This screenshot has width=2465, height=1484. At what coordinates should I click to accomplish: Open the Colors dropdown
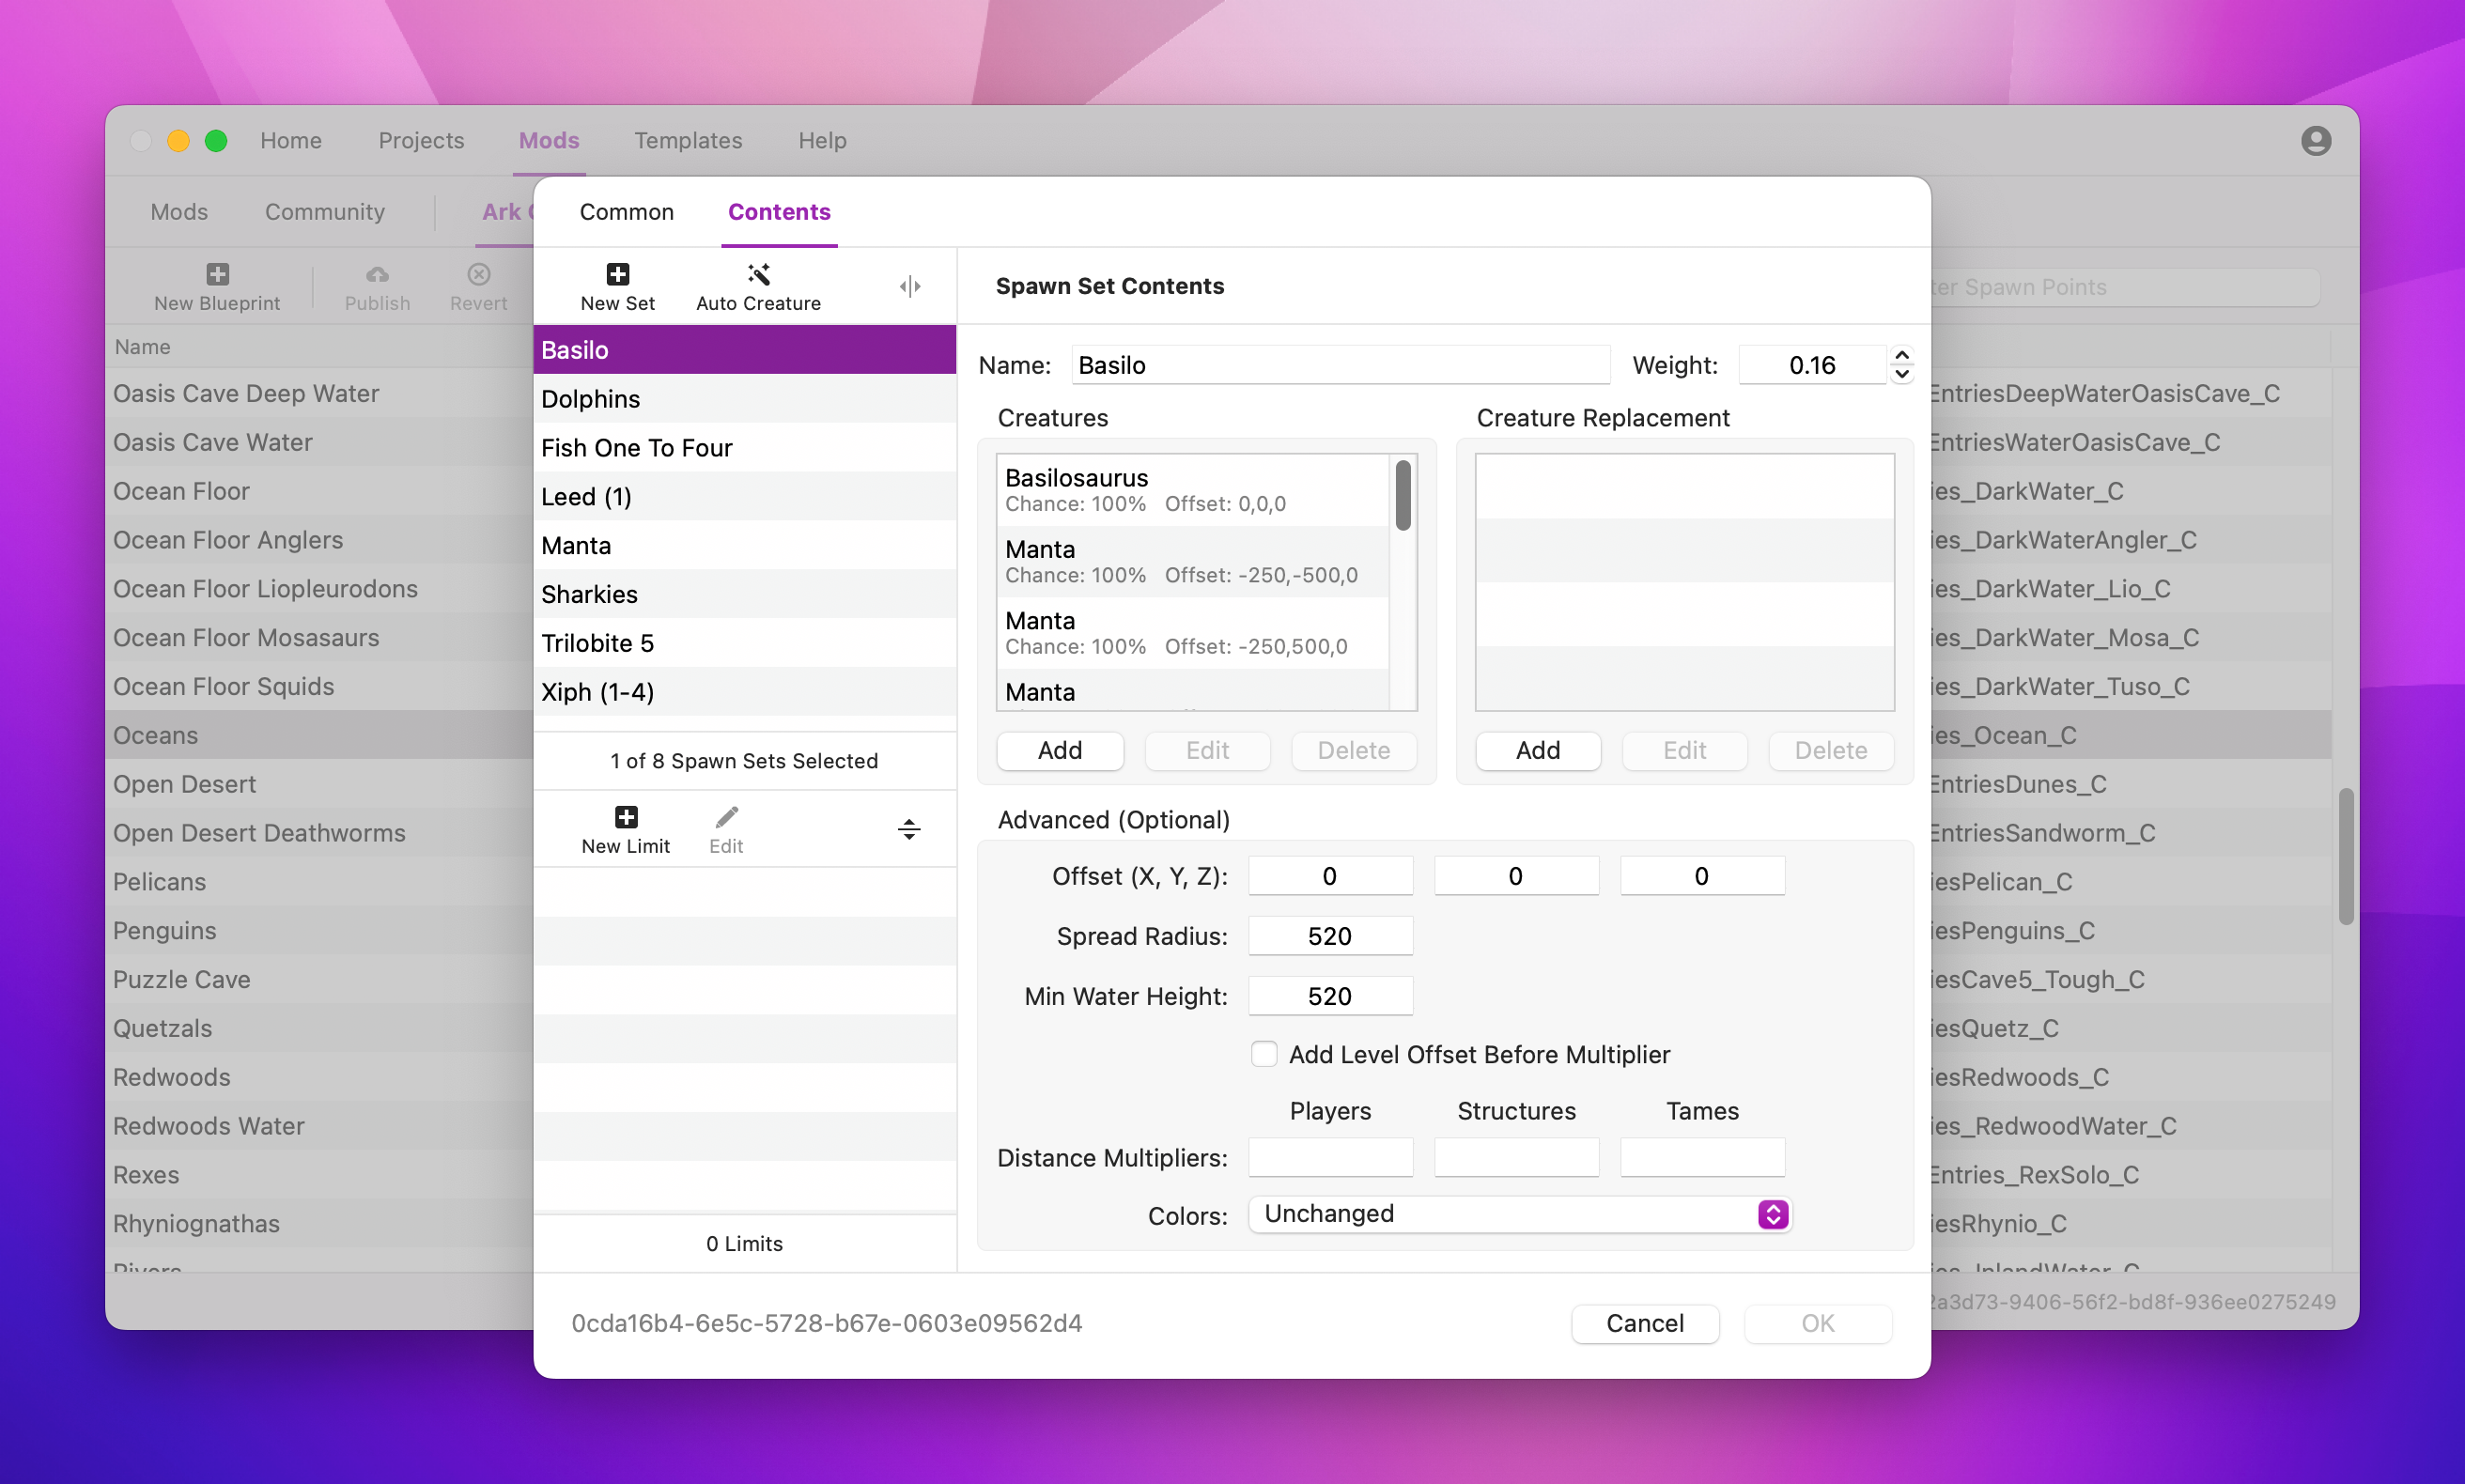(x=1519, y=1214)
